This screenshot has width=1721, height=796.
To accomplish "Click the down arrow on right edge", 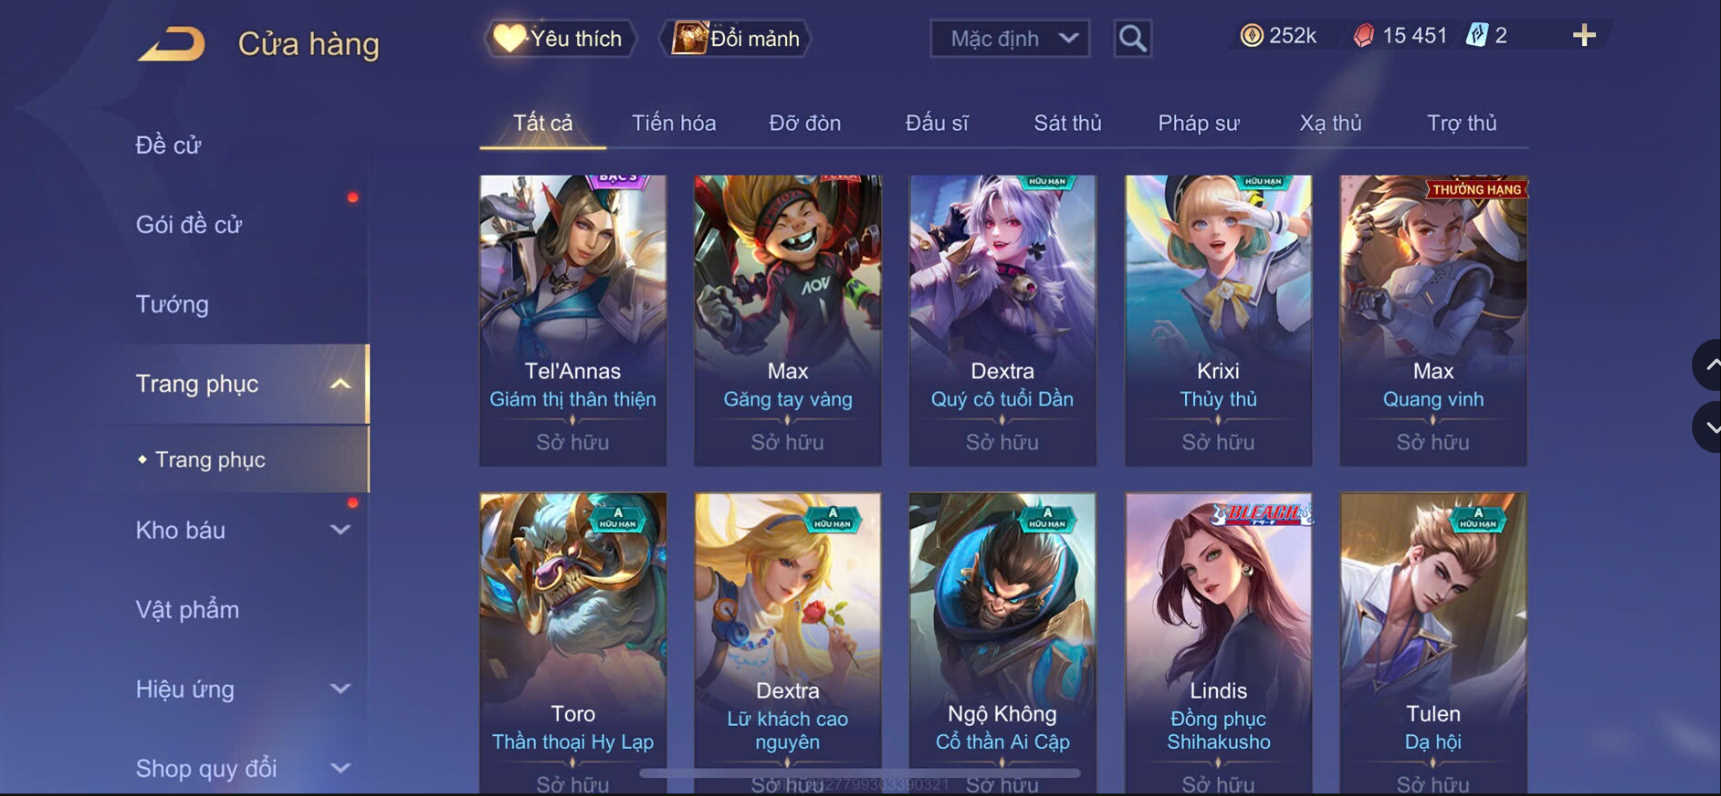I will pos(1709,427).
